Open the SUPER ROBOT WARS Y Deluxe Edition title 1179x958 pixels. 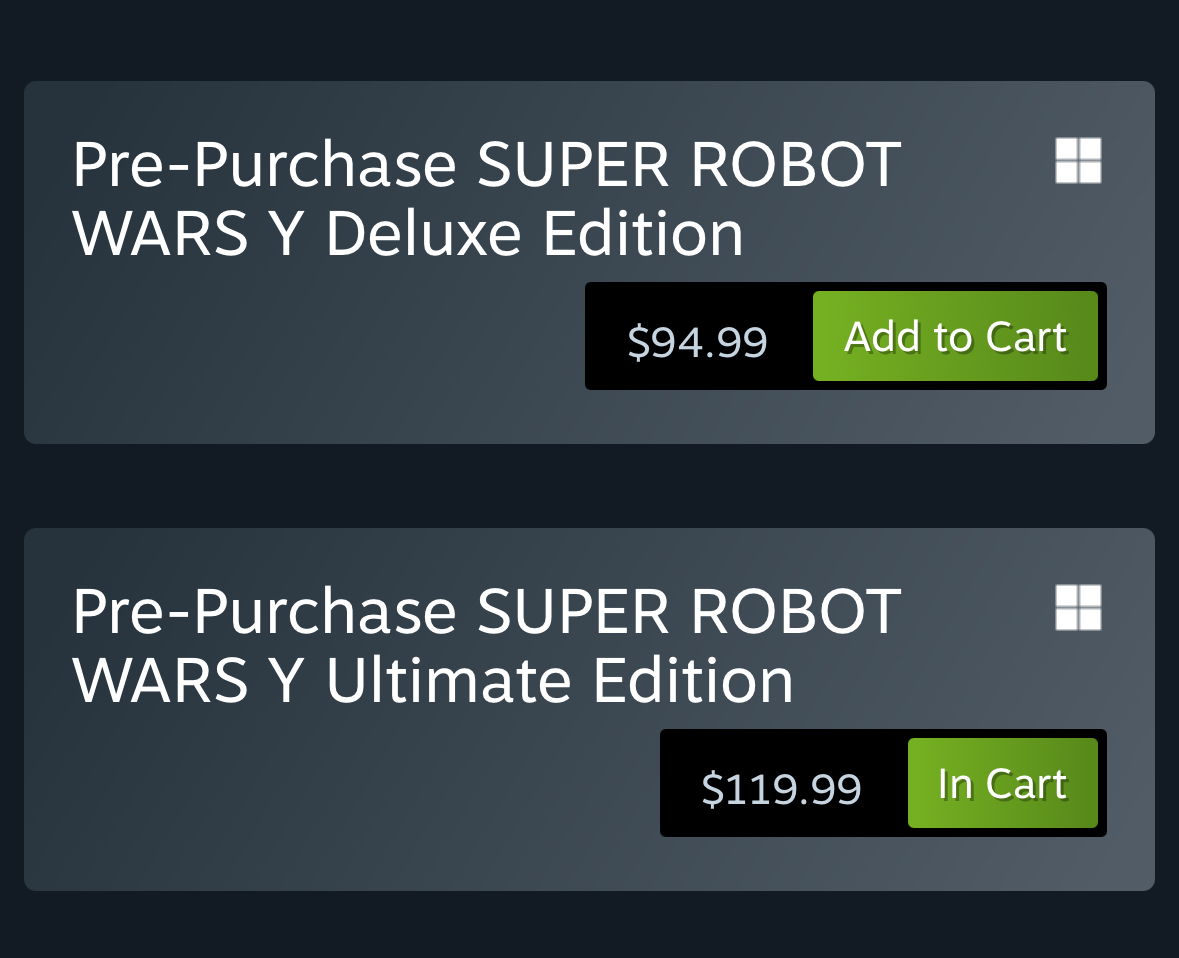point(486,199)
